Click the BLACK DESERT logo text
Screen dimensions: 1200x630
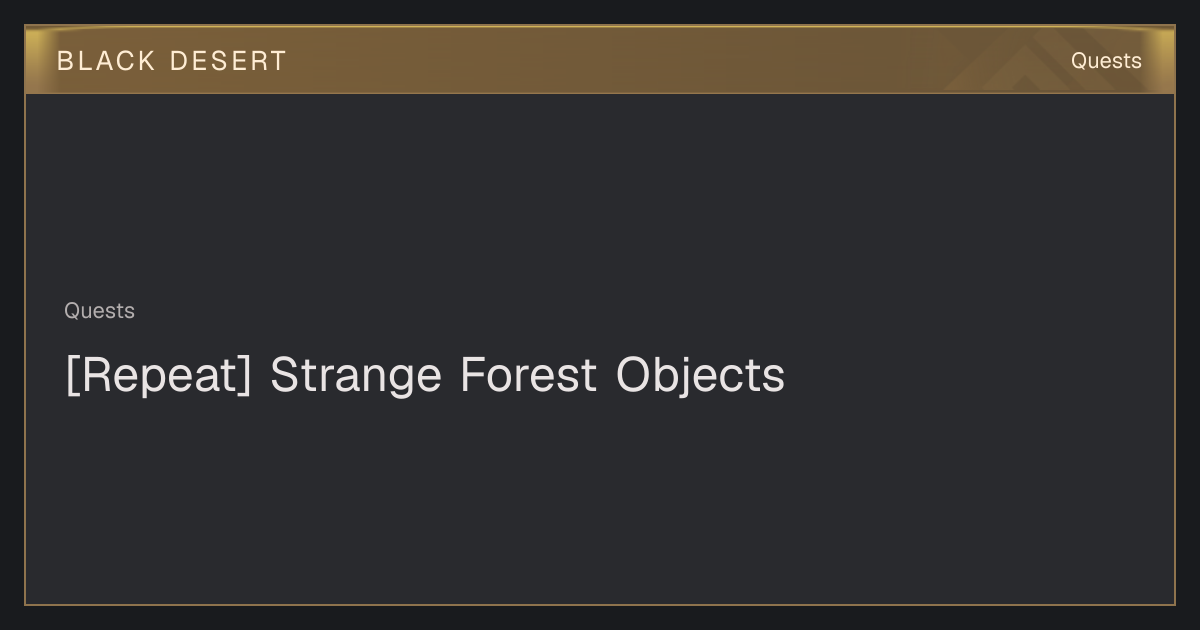[x=171, y=61]
